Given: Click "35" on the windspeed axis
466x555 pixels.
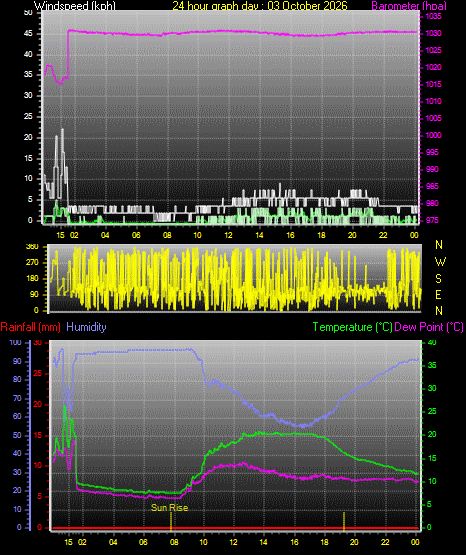Looking at the screenshot, I should click(28, 74).
